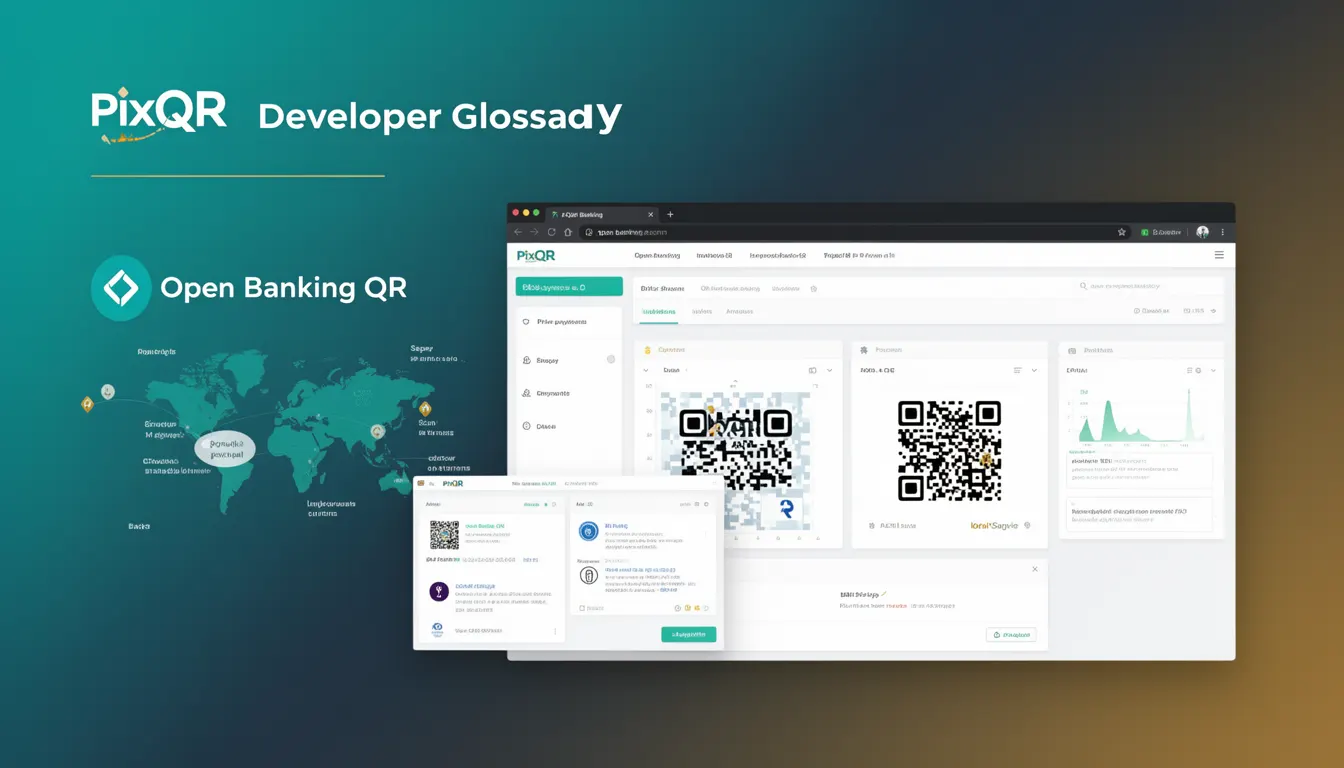Select the open browser tab titled Banking

tap(601, 214)
